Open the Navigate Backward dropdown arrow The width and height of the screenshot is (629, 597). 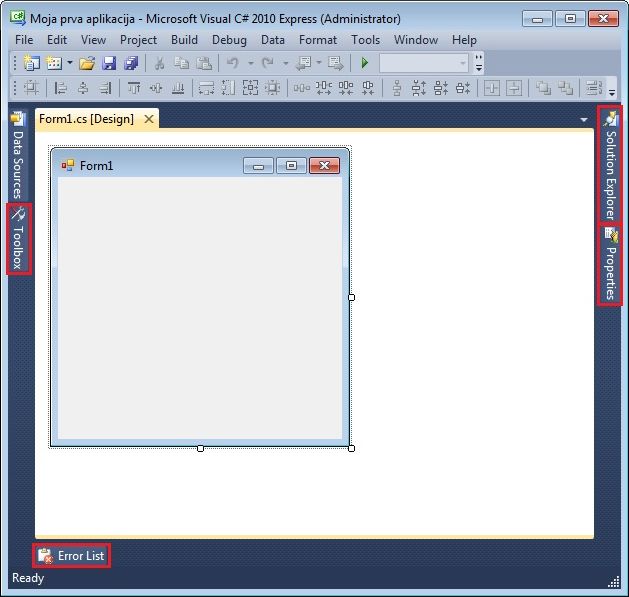pos(319,63)
